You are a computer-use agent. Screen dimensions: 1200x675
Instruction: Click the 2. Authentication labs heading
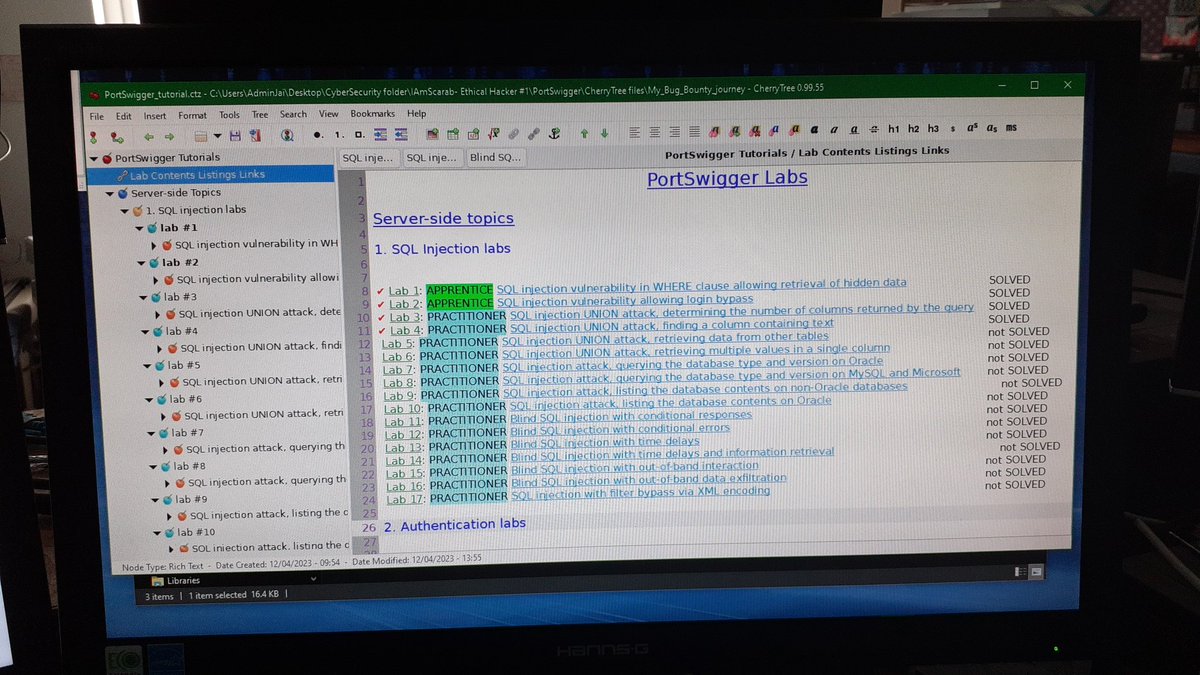pyautogui.click(x=455, y=524)
